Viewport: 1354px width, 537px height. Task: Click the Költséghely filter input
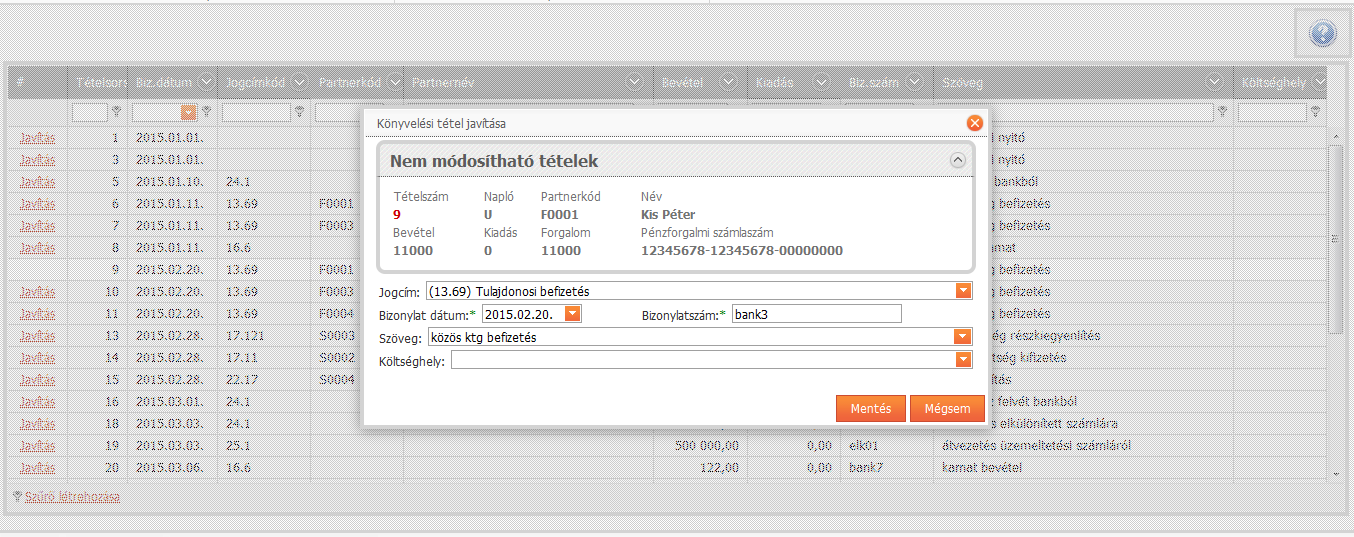tap(1272, 112)
